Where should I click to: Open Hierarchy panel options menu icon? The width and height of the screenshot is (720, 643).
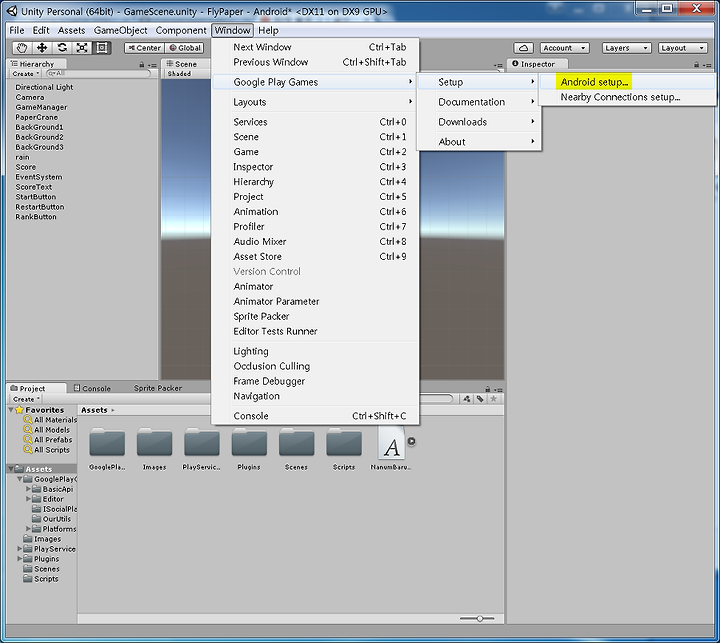153,65
